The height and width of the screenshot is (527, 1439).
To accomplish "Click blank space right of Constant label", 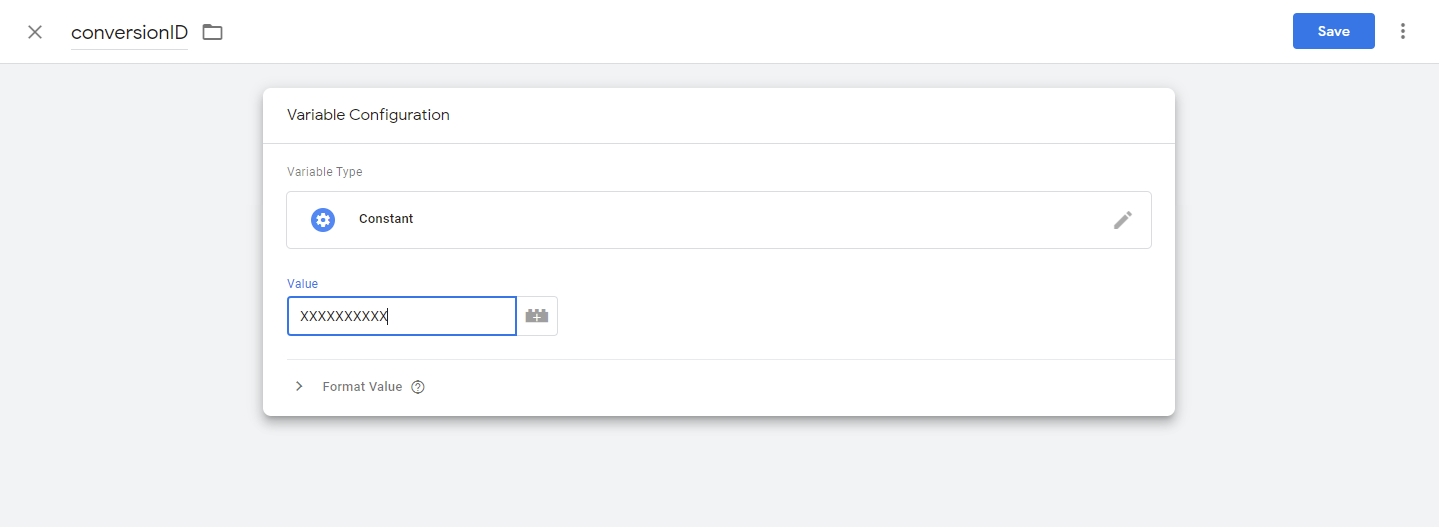I will 750,220.
